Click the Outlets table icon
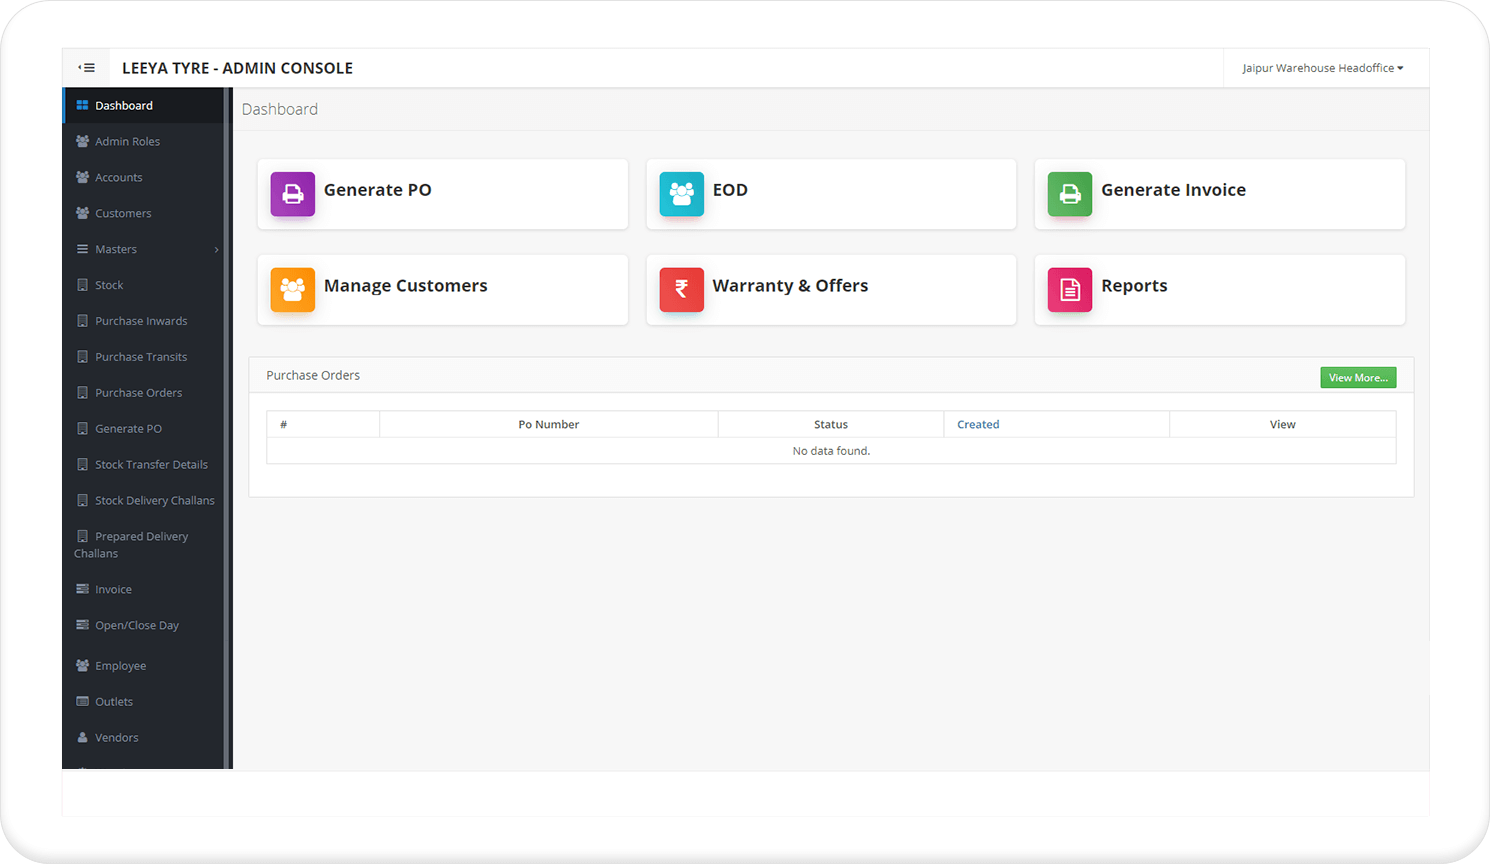 [82, 701]
